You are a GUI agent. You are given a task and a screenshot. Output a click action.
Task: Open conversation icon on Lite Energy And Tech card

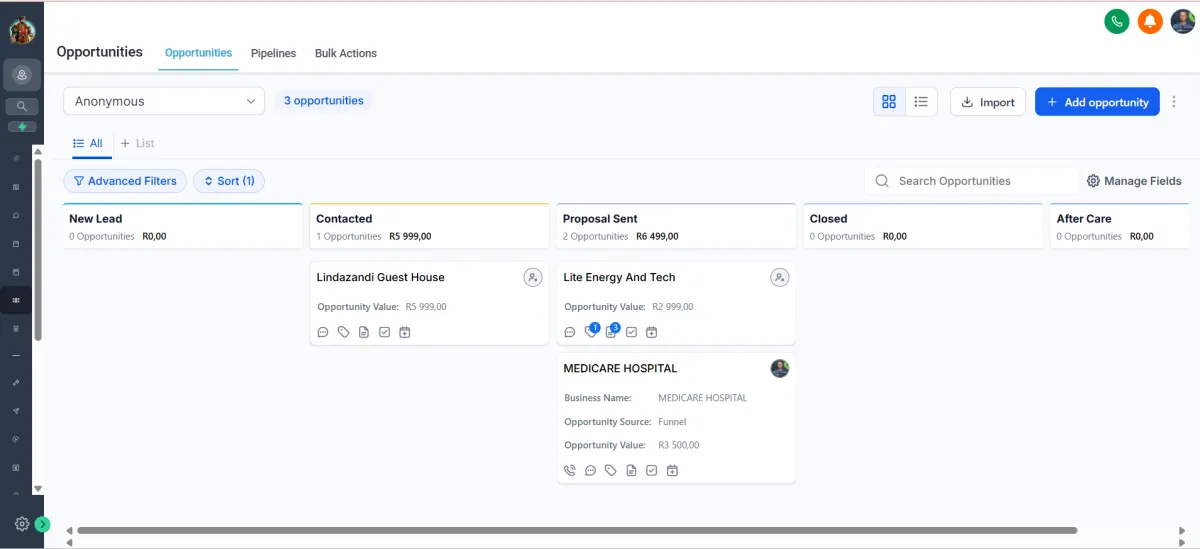coord(570,332)
